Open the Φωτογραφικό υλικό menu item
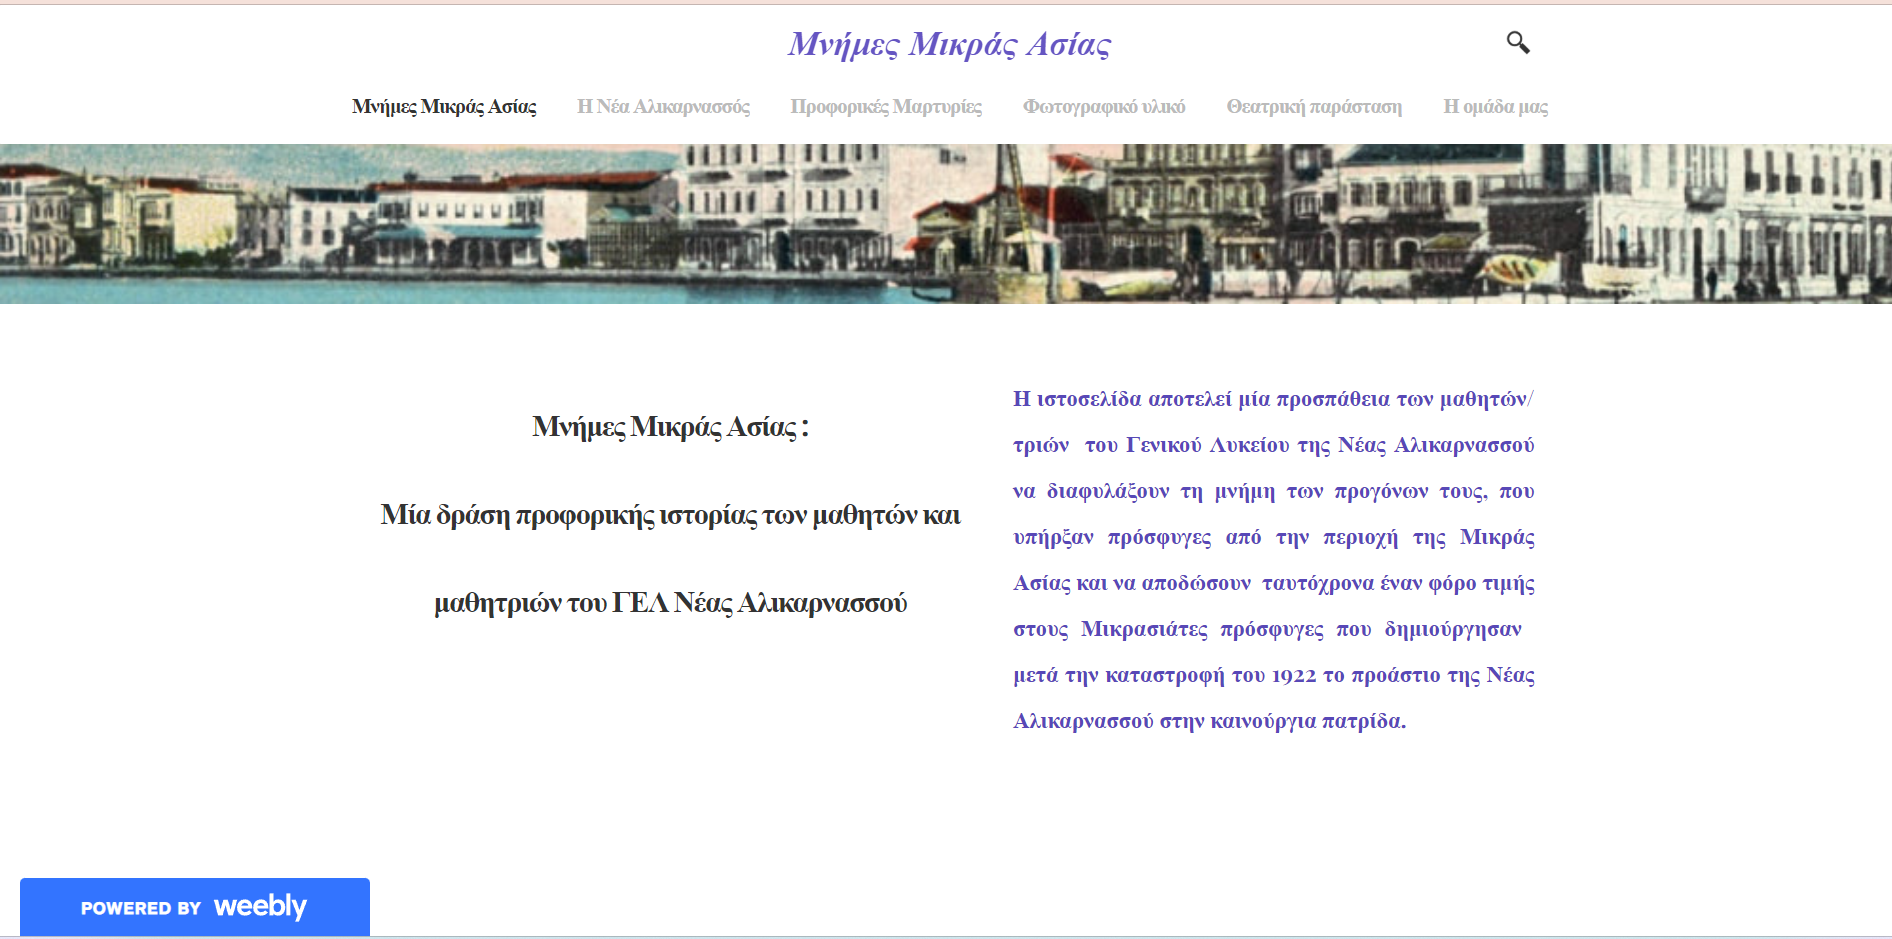Viewport: 1892px width, 939px height. 1103,107
